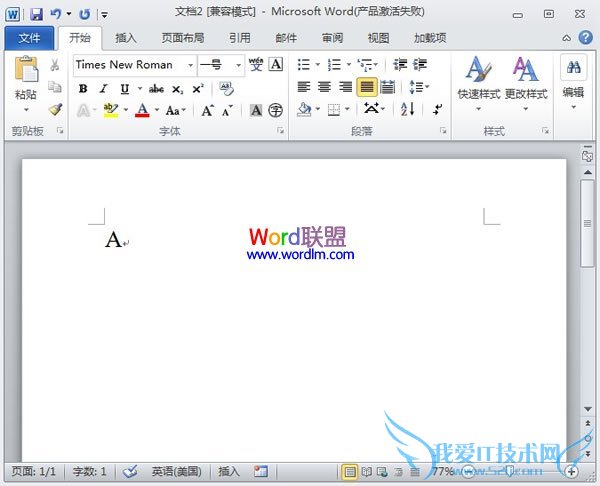Apply yellow text highlight color
The height and width of the screenshot is (486, 600).
tap(111, 111)
